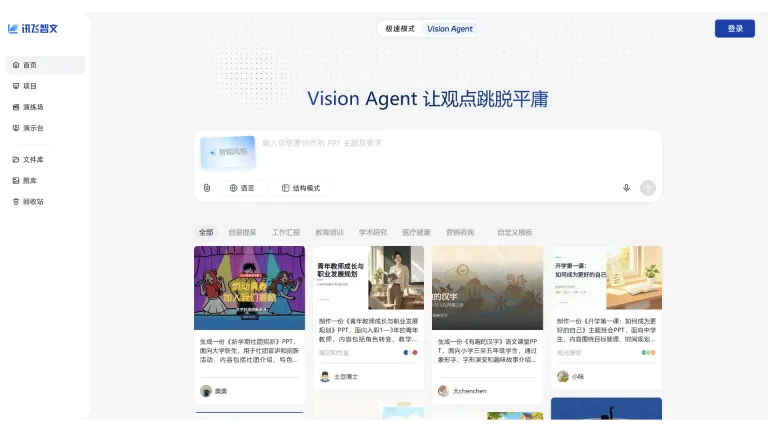
Task: Open the 新学期社团招新 template thumbnail
Action: click(249, 288)
